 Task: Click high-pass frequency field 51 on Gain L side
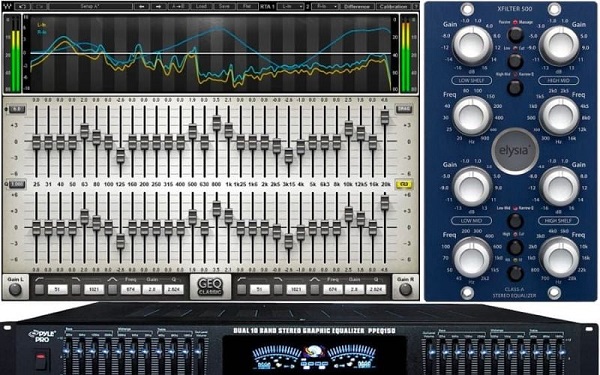click(57, 290)
